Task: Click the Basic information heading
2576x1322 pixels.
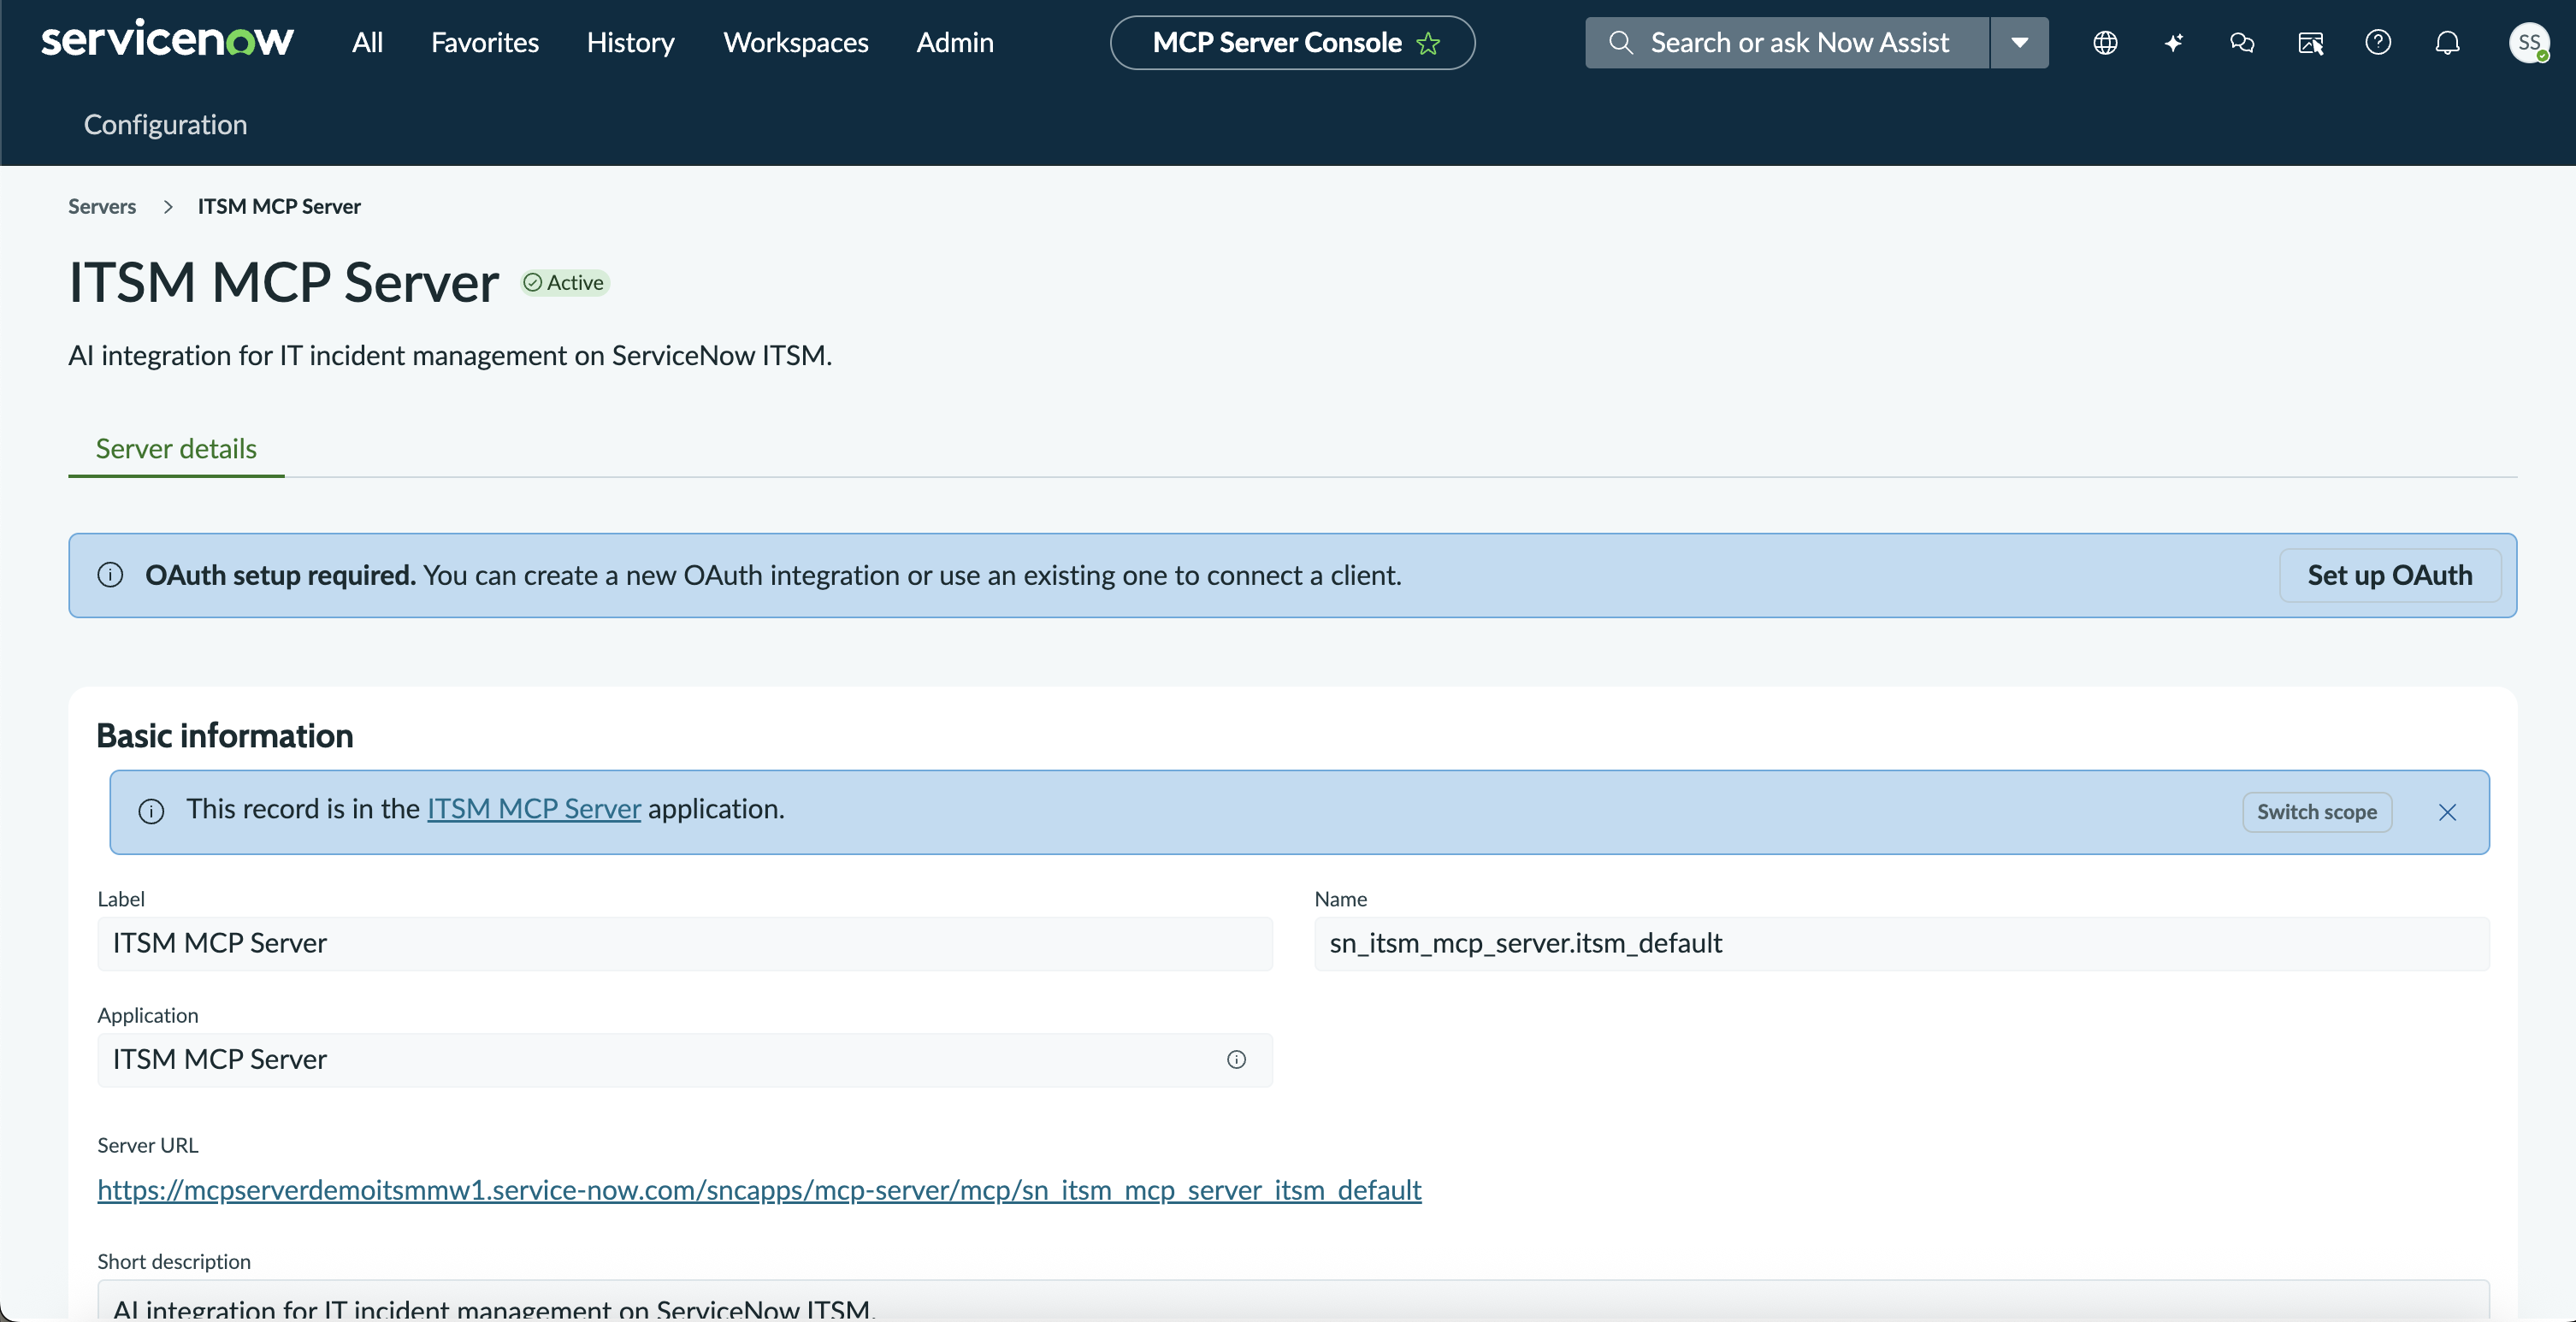Action: (x=225, y=735)
